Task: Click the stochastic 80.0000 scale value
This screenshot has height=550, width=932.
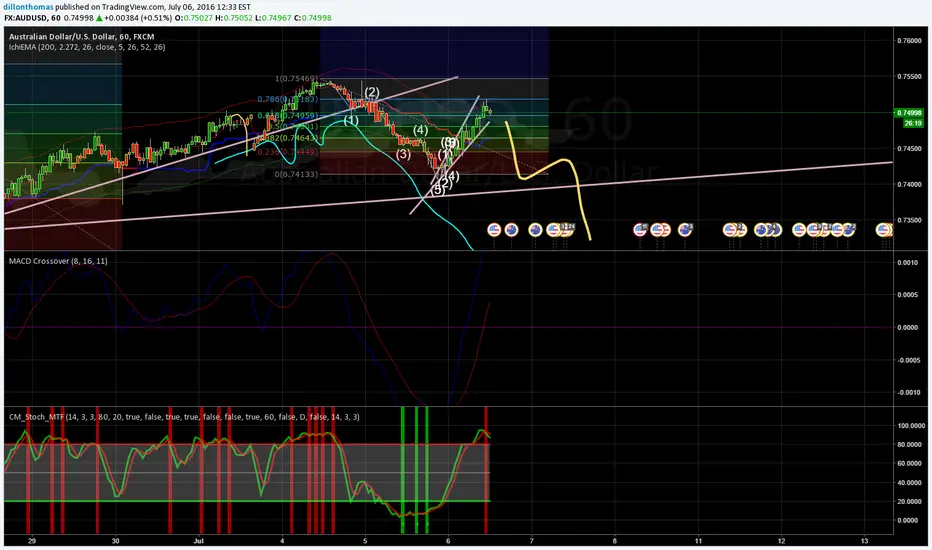Action: (909, 445)
